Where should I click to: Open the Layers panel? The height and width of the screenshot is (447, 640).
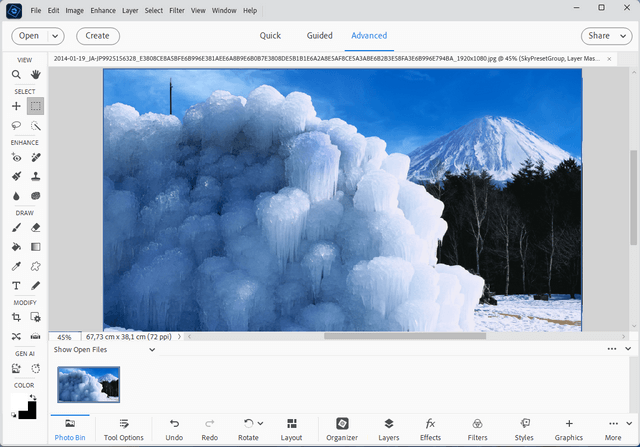point(389,429)
